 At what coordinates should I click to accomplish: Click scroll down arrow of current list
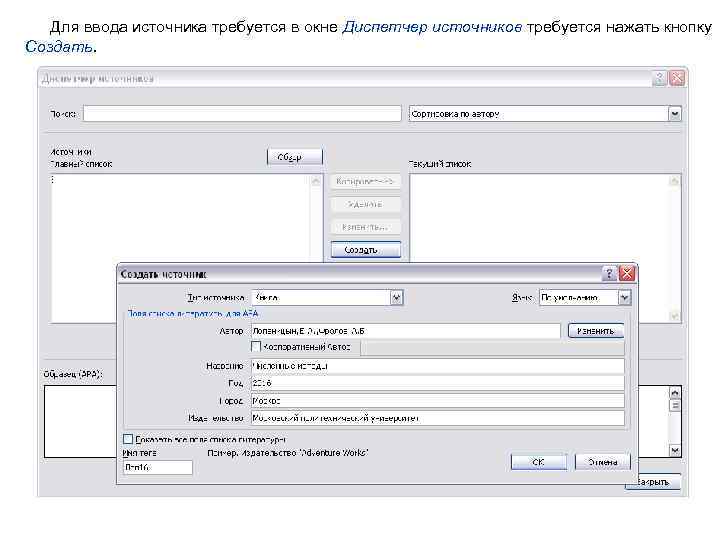(x=674, y=316)
